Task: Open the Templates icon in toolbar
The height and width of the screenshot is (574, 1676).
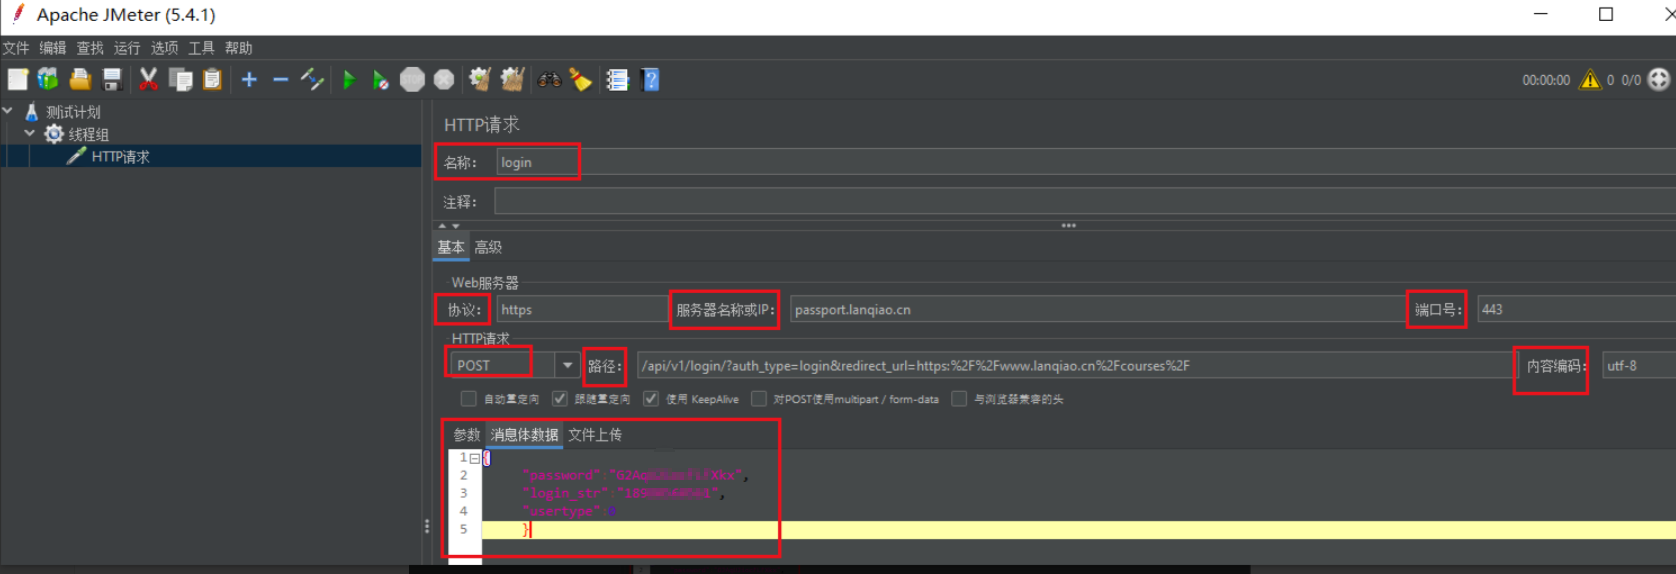Action: [48, 80]
